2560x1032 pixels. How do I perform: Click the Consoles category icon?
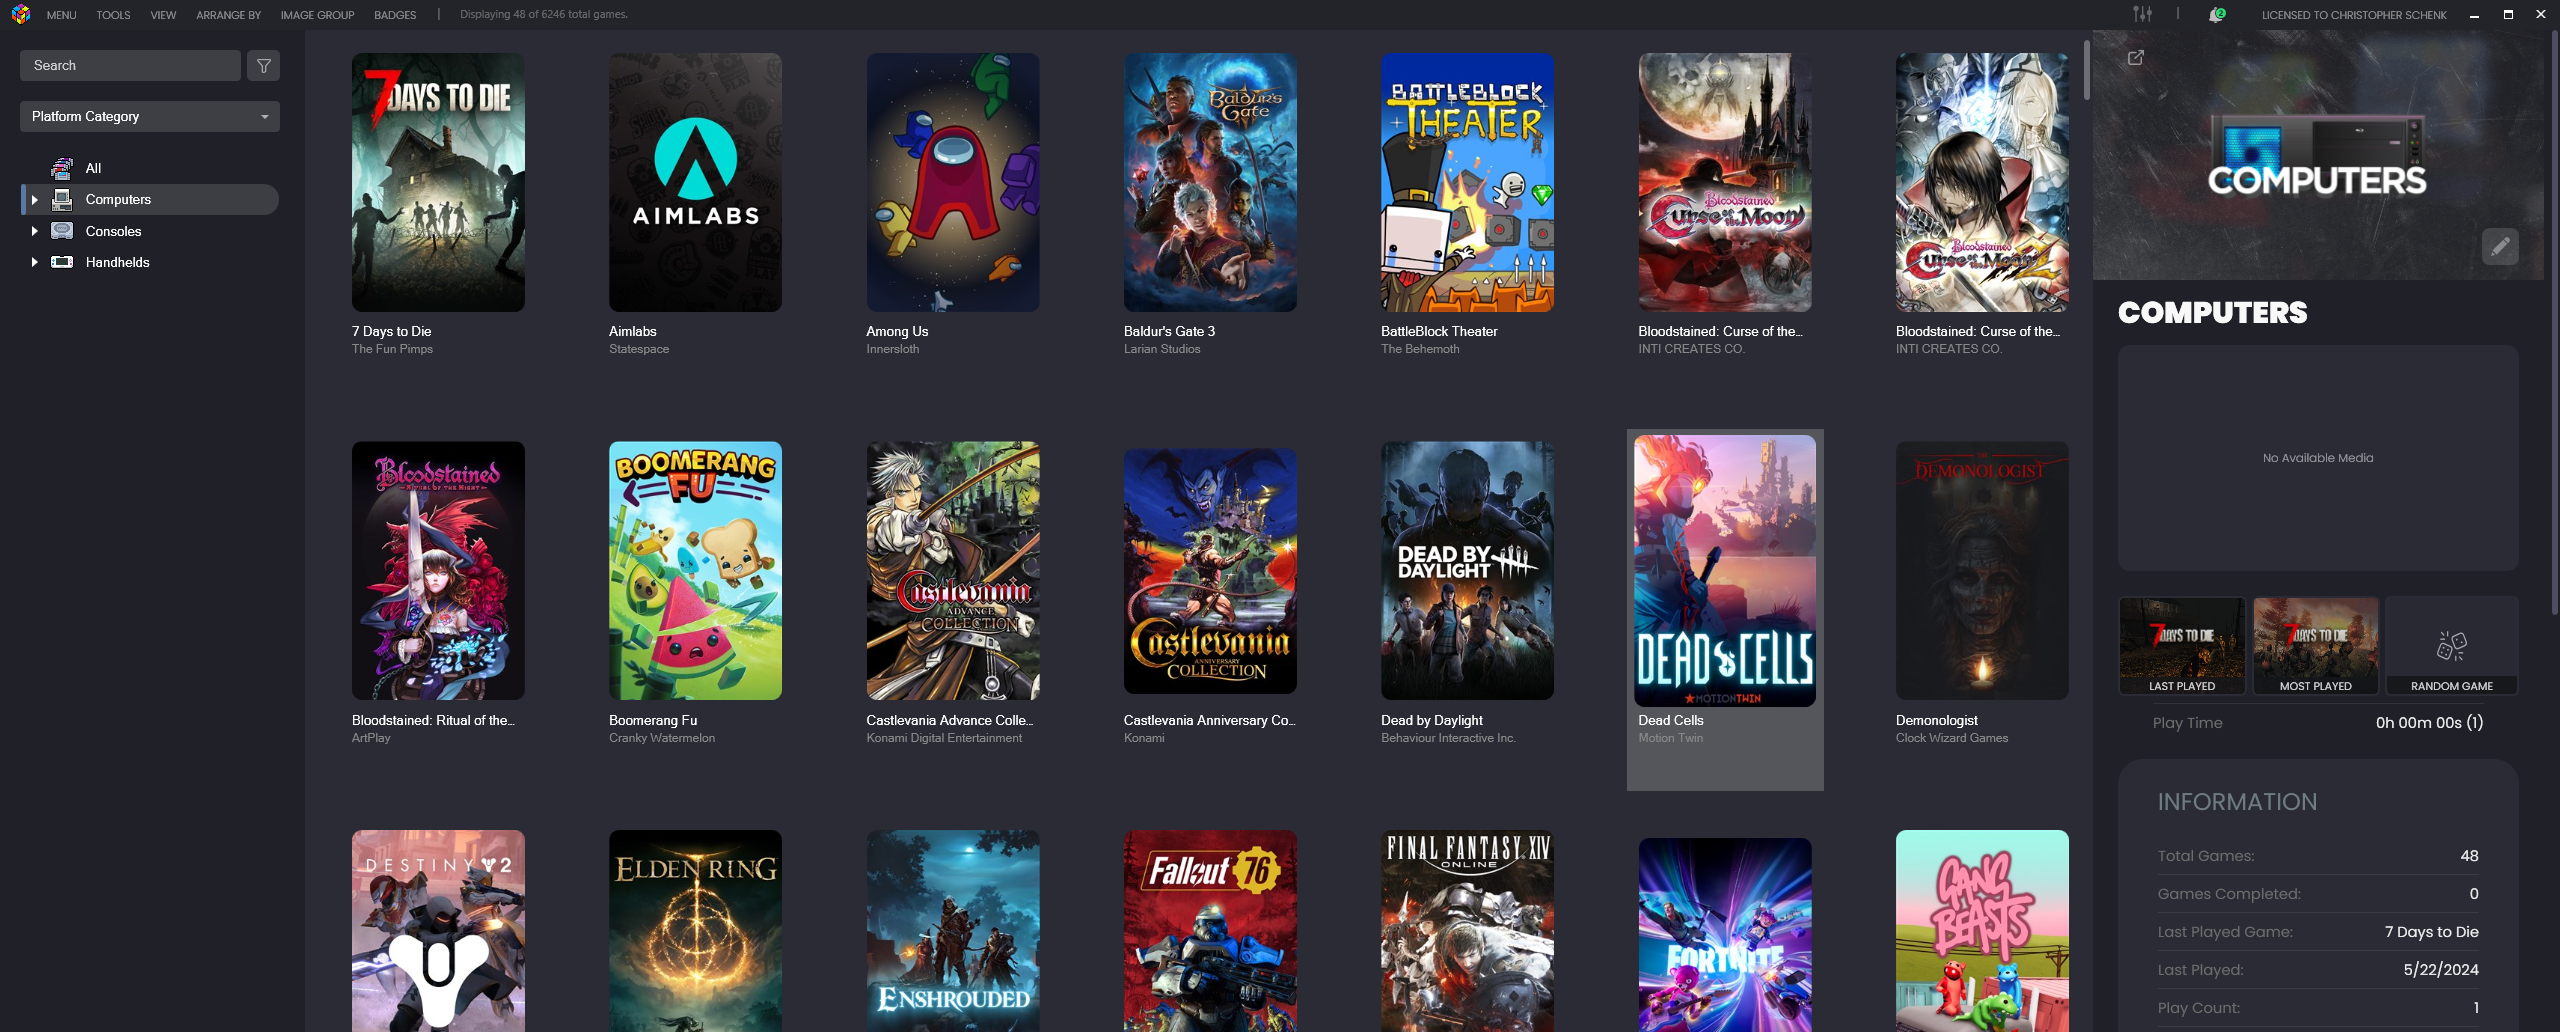pyautogui.click(x=62, y=231)
